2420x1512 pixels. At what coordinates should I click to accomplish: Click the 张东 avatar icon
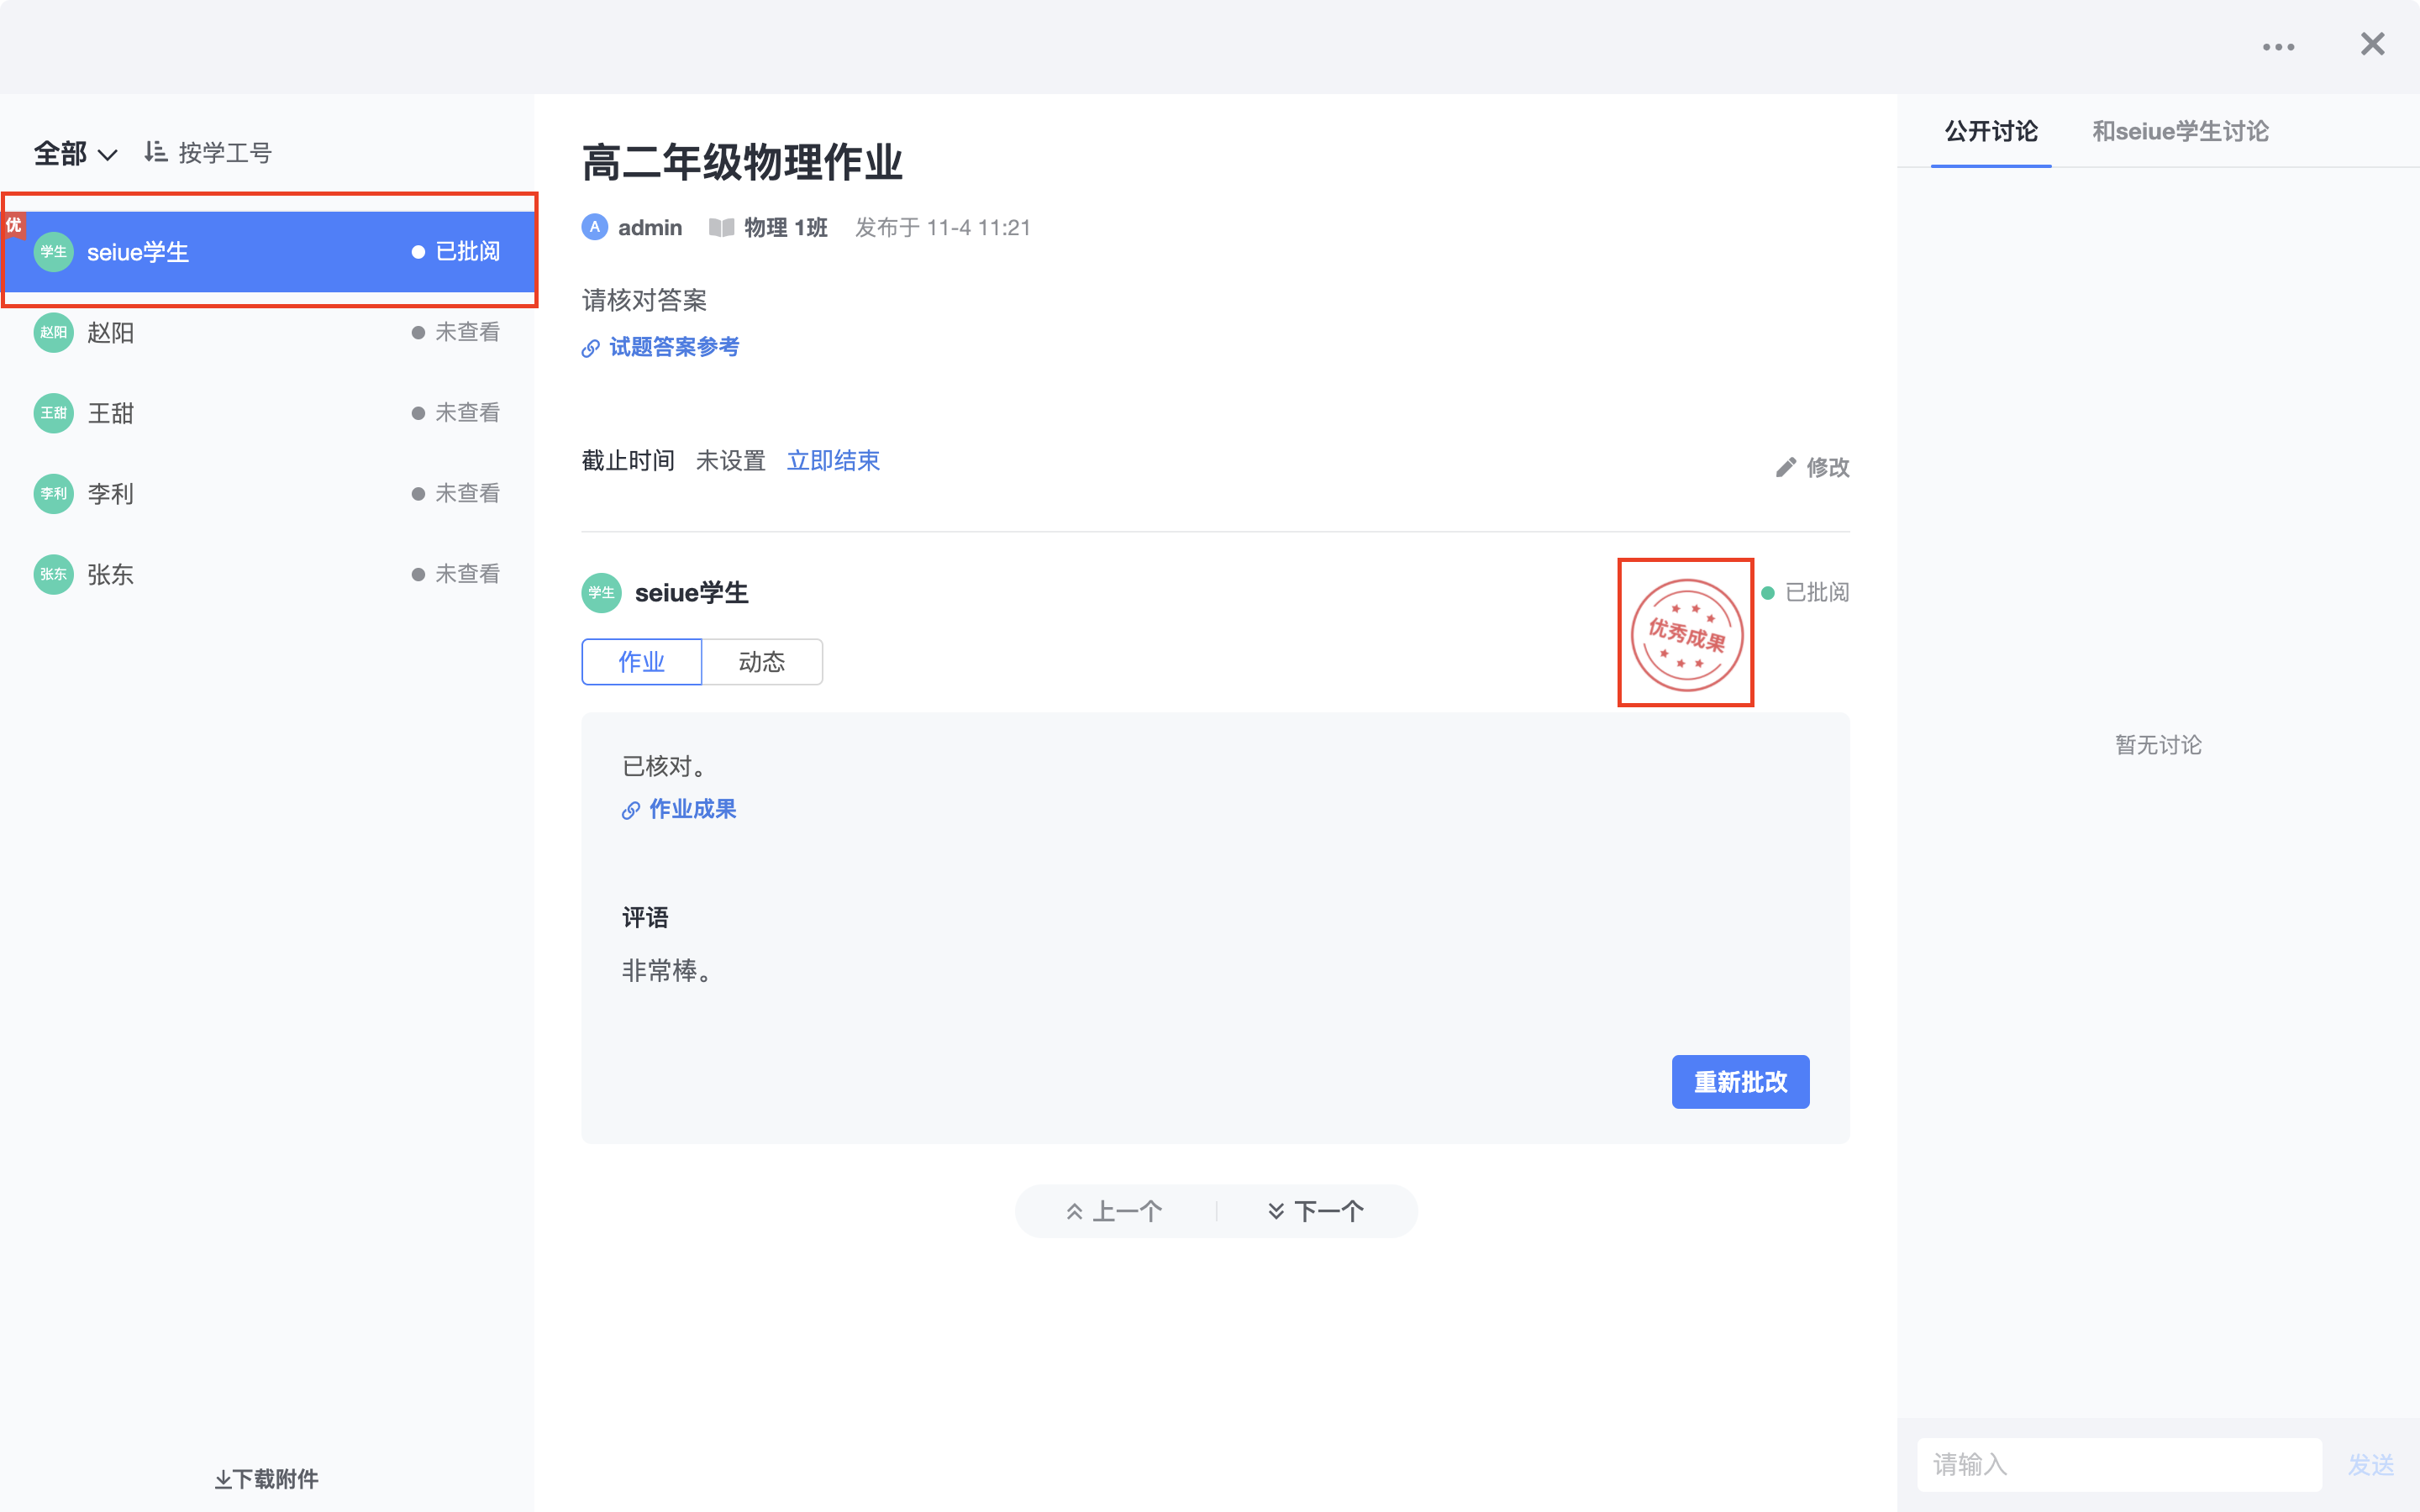(x=54, y=574)
